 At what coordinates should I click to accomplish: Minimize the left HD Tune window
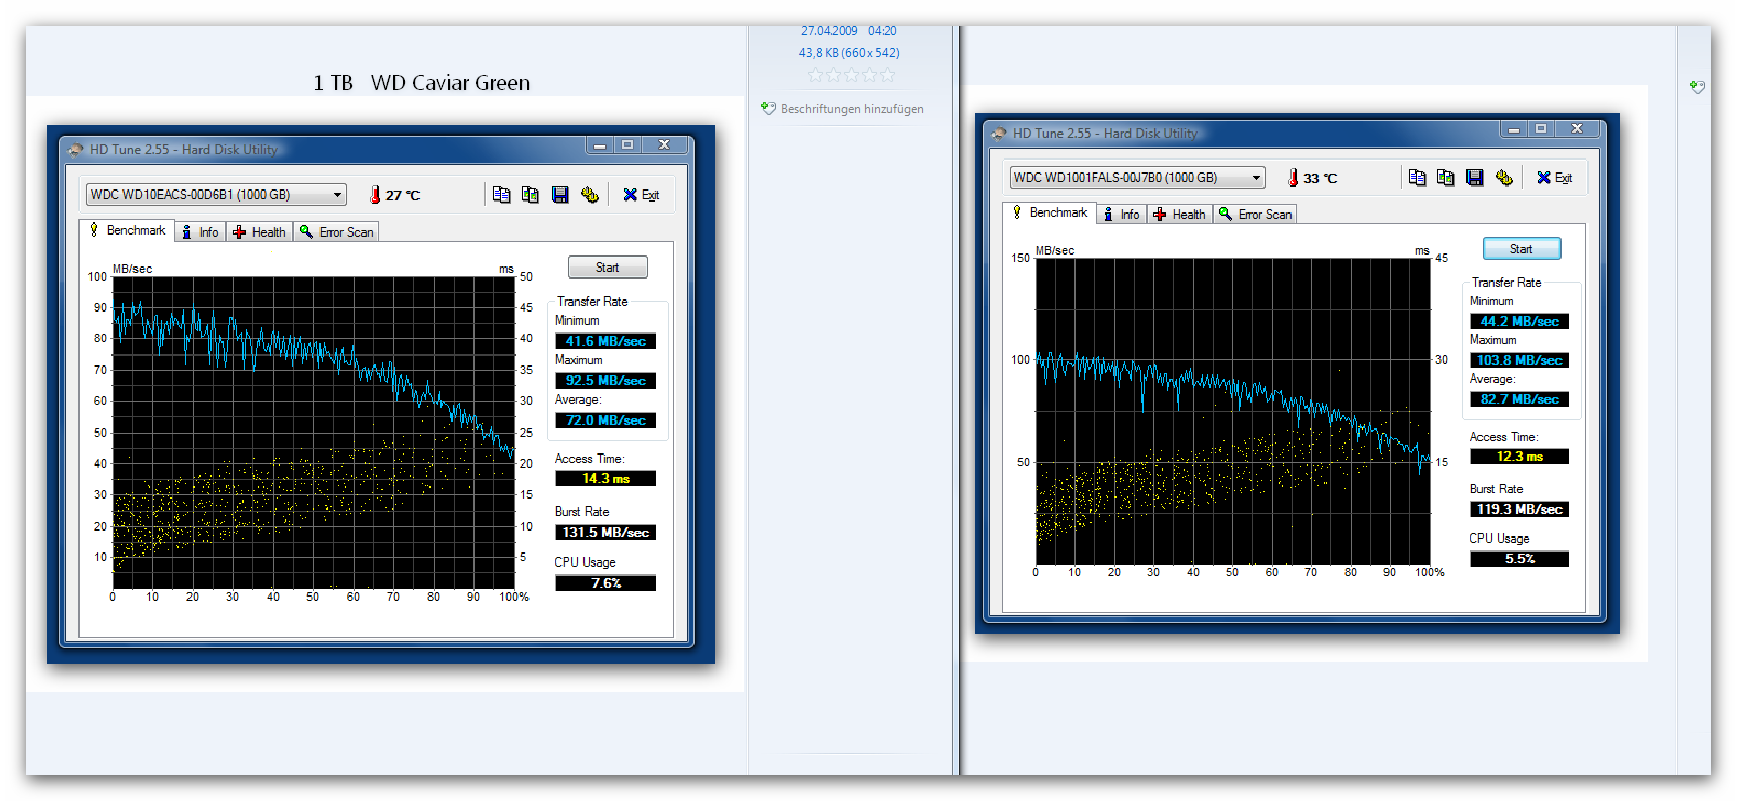pyautogui.click(x=600, y=145)
